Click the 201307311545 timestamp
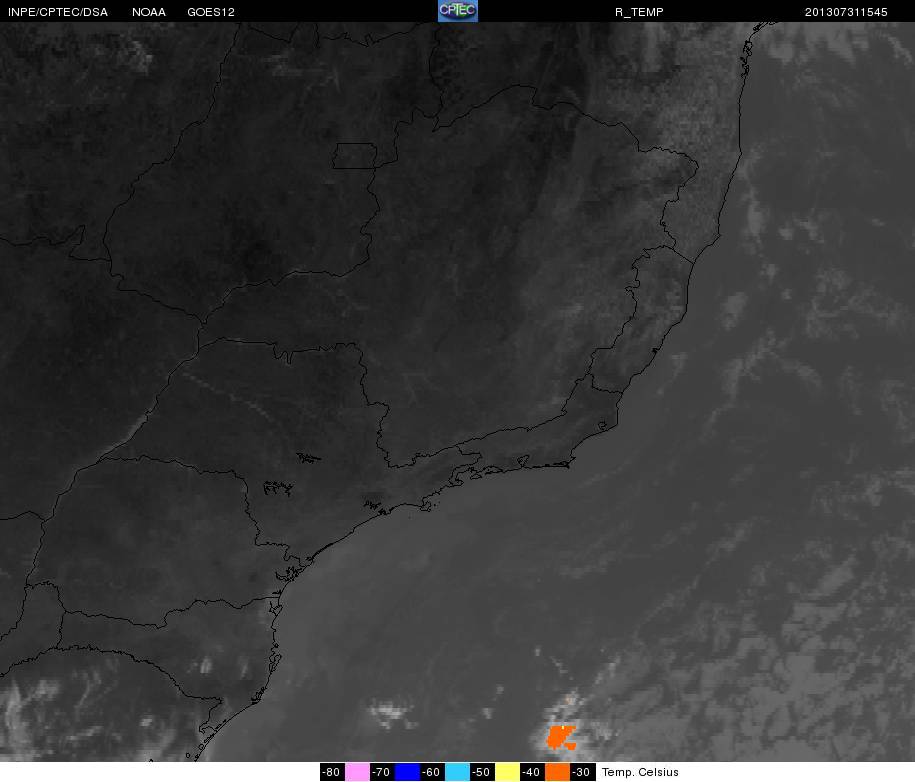Viewport: 915px width, 782px height. point(846,12)
